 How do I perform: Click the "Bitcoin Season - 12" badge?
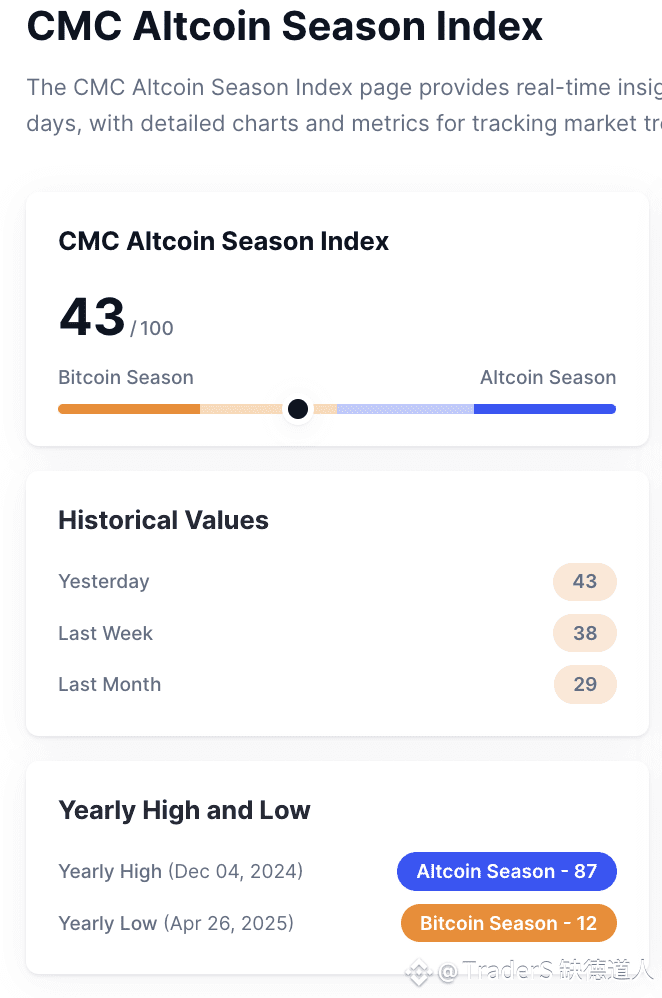508,923
